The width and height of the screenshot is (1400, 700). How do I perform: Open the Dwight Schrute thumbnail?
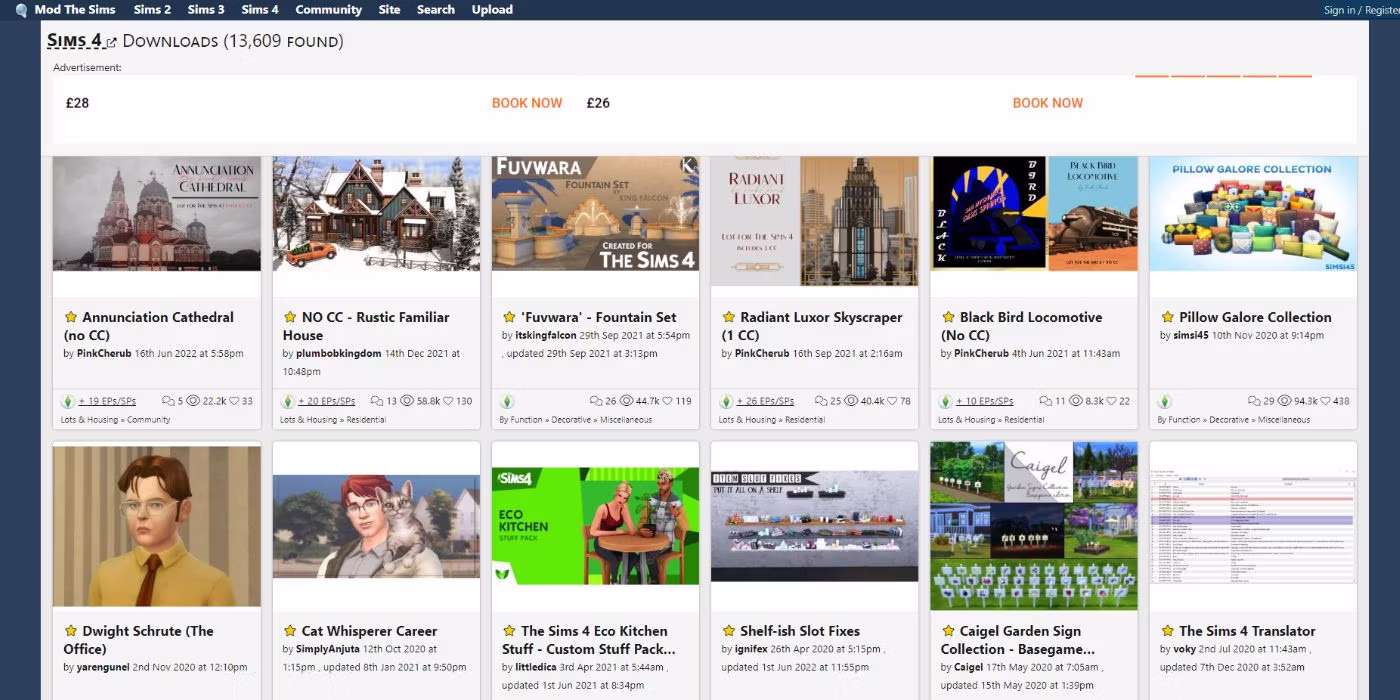point(157,526)
